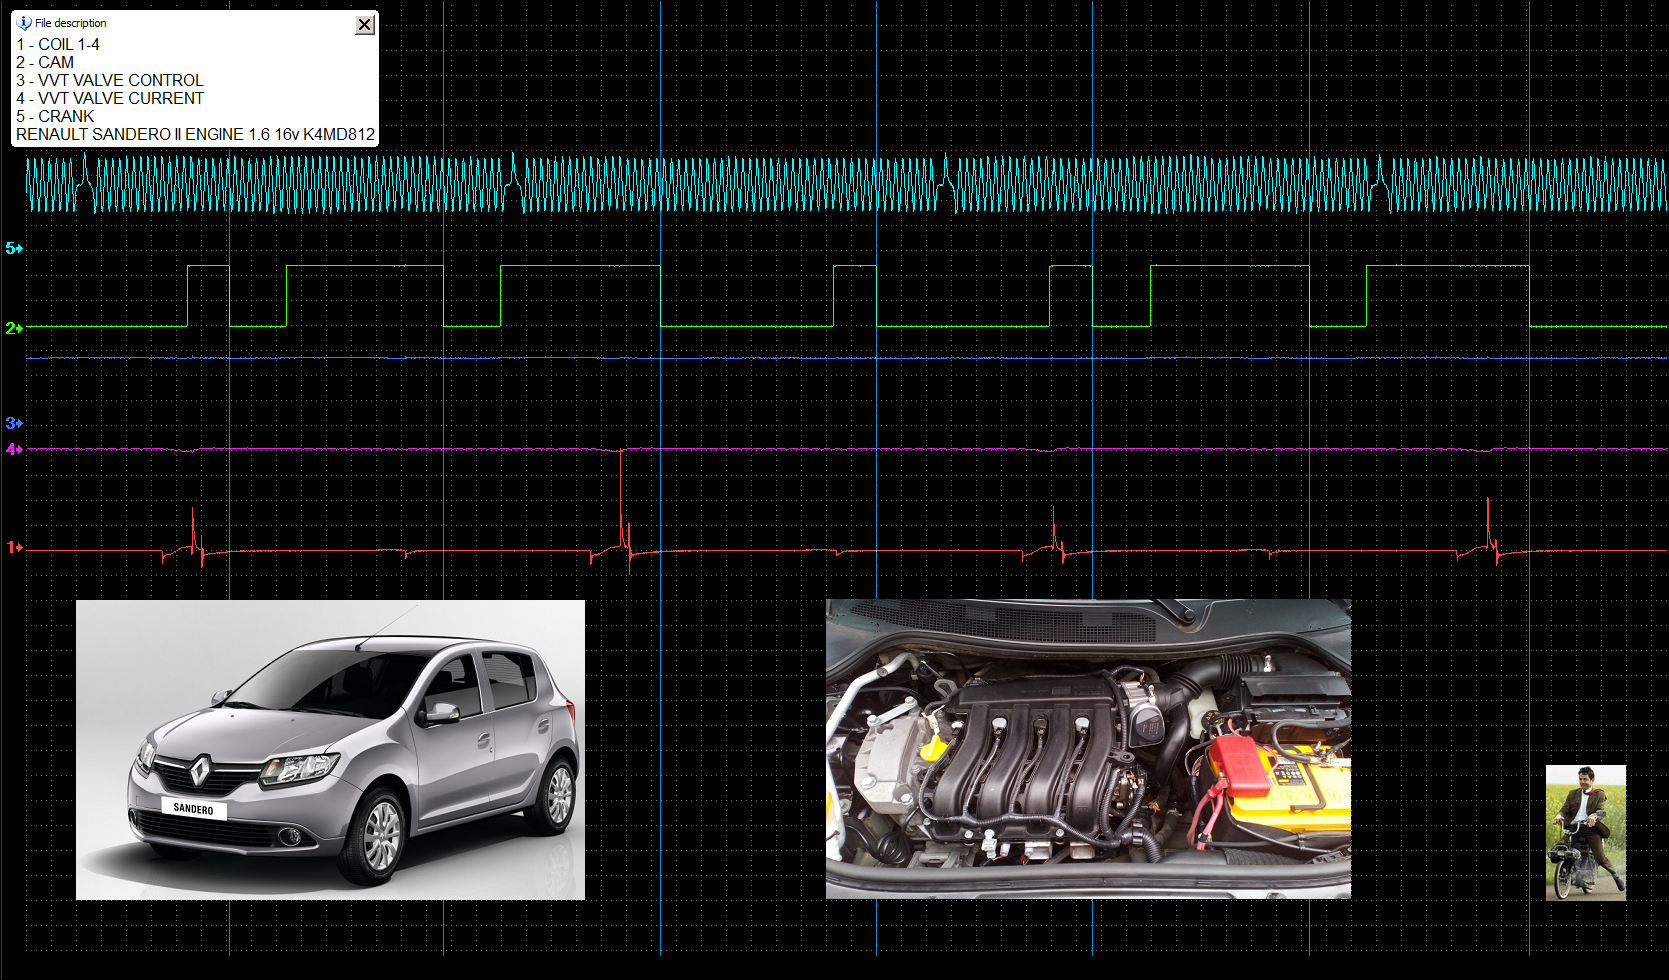Click the File description info icon

click(24, 23)
